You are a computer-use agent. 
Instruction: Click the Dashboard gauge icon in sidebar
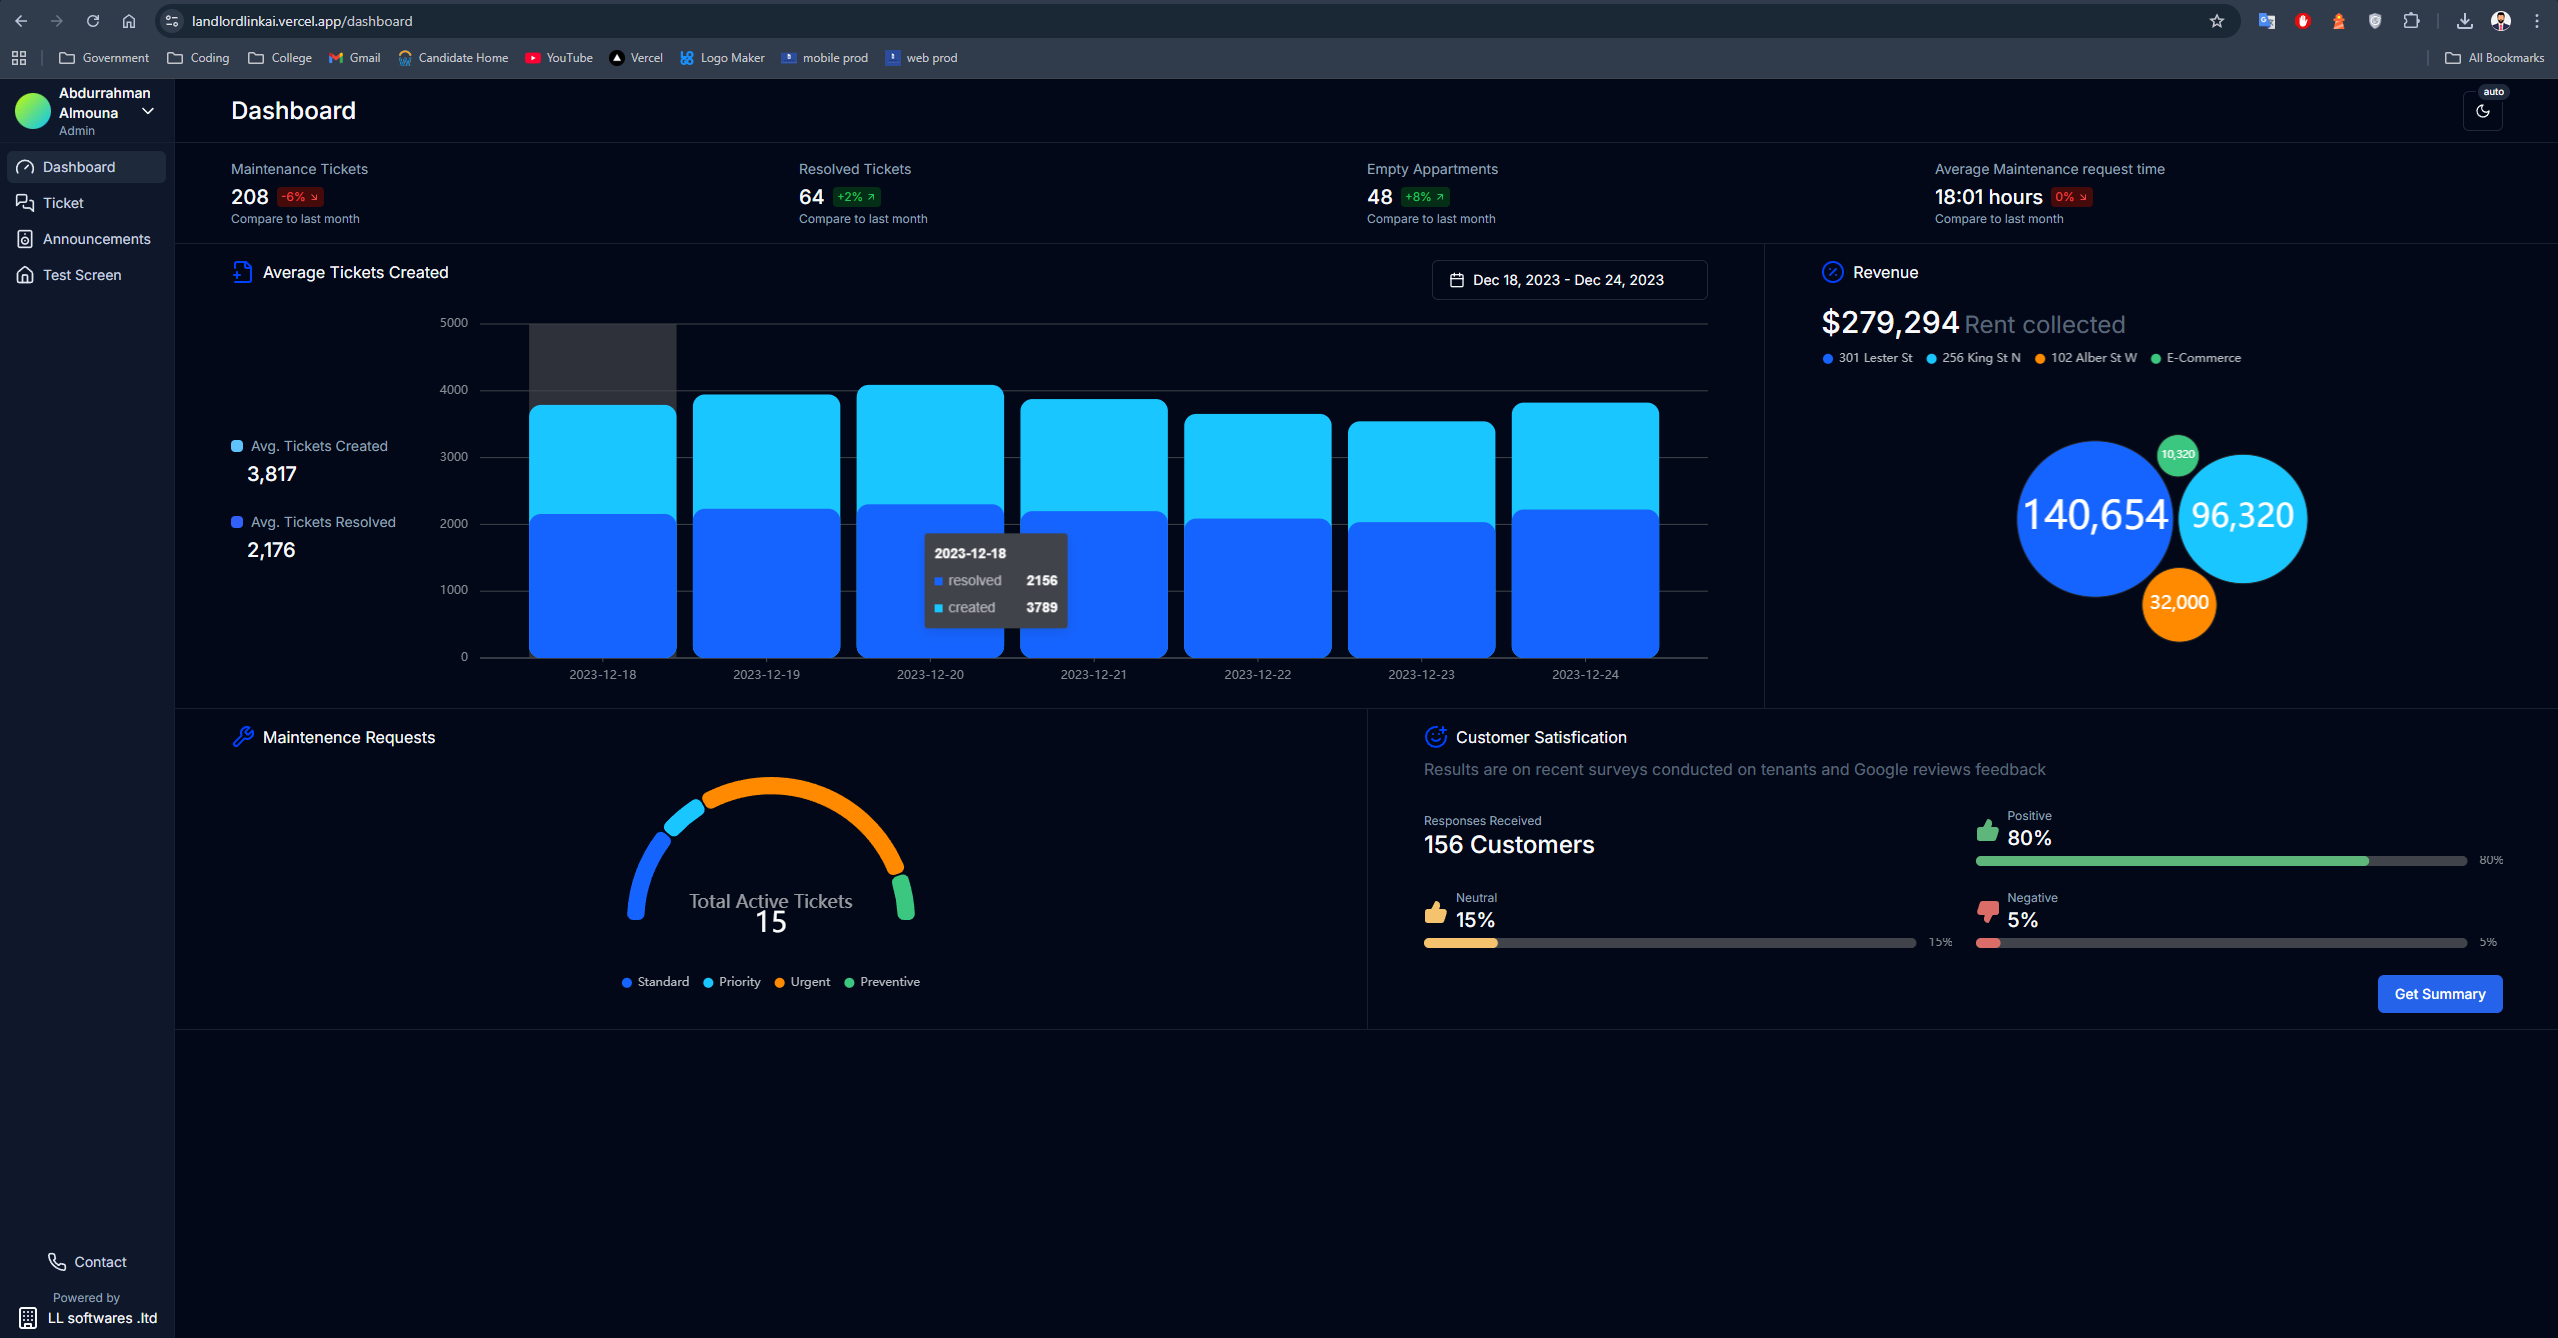(x=25, y=167)
